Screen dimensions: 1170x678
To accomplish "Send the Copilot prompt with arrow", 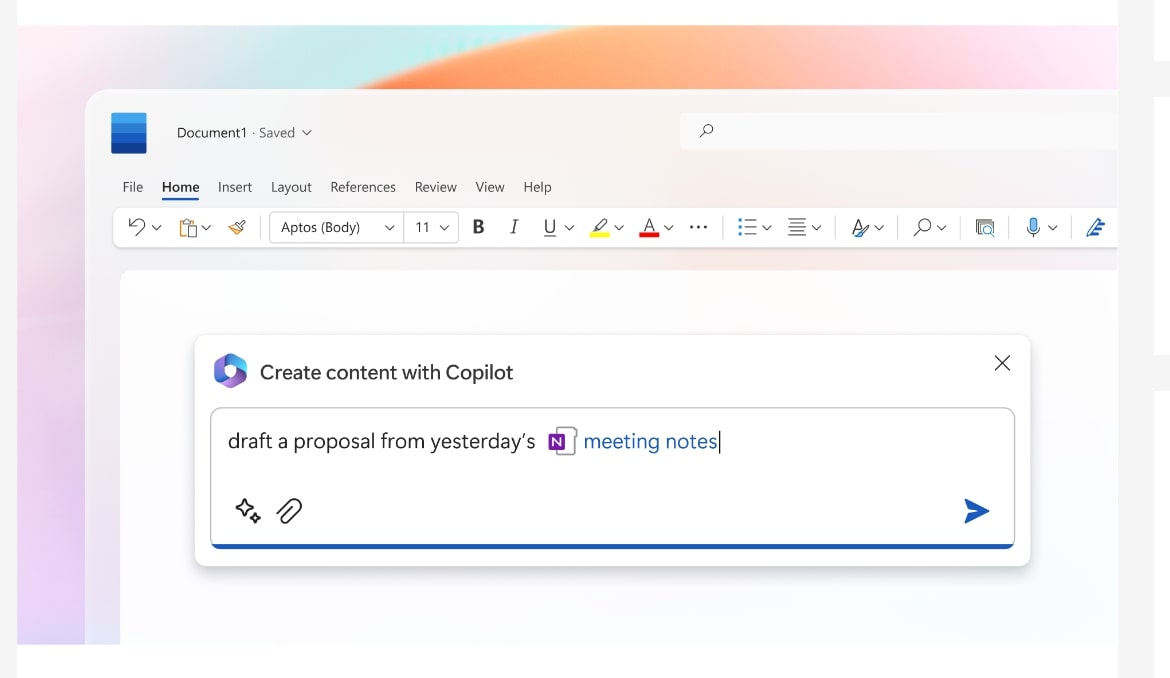I will [976, 511].
